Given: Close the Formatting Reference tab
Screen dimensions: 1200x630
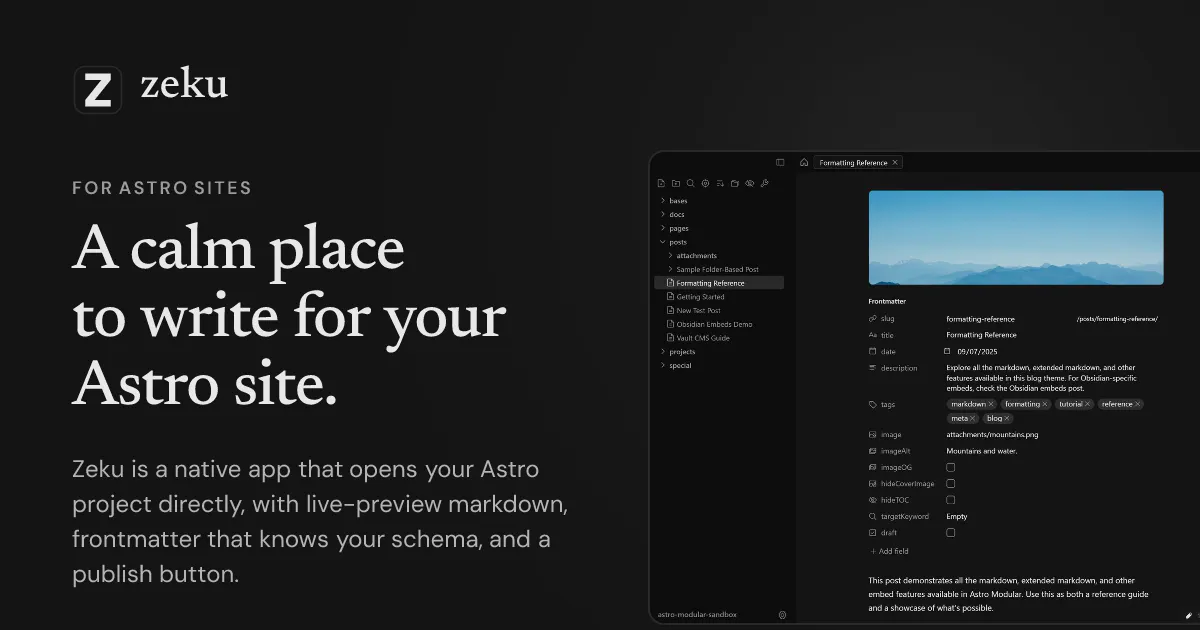Looking at the screenshot, I should pos(895,162).
